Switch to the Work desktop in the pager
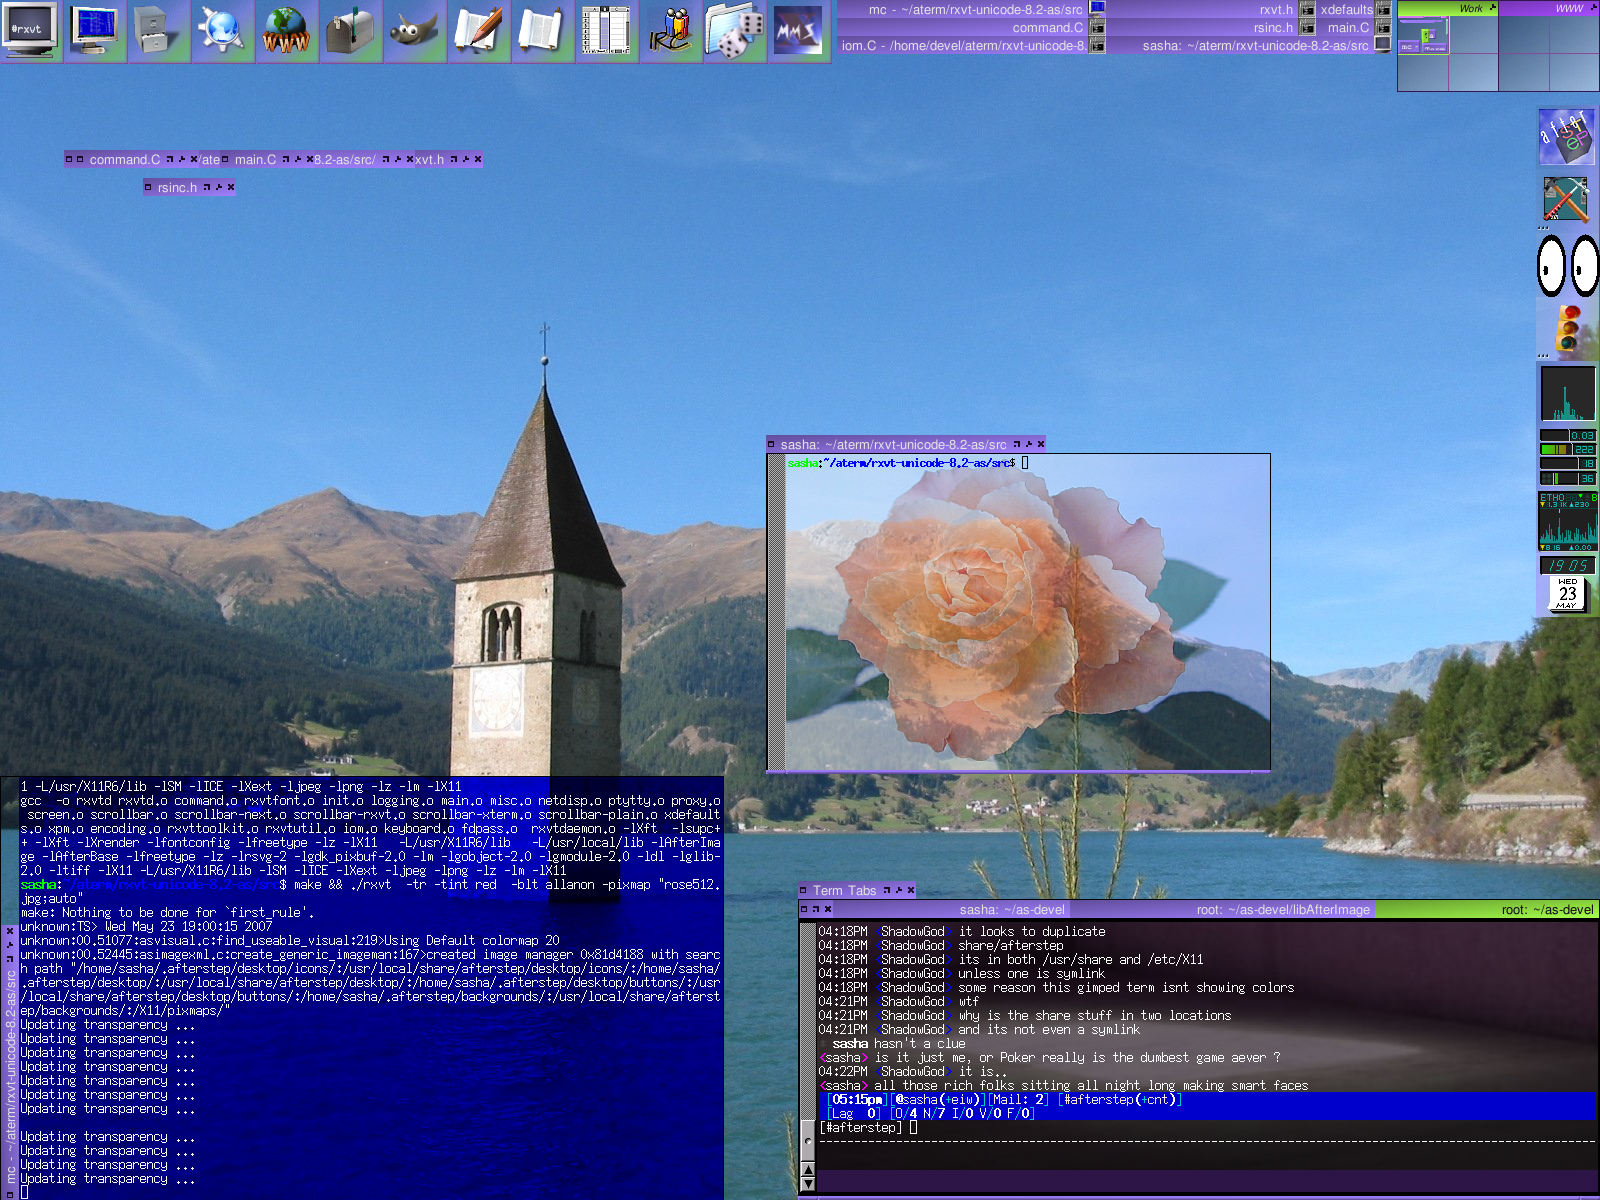 (1448, 8)
